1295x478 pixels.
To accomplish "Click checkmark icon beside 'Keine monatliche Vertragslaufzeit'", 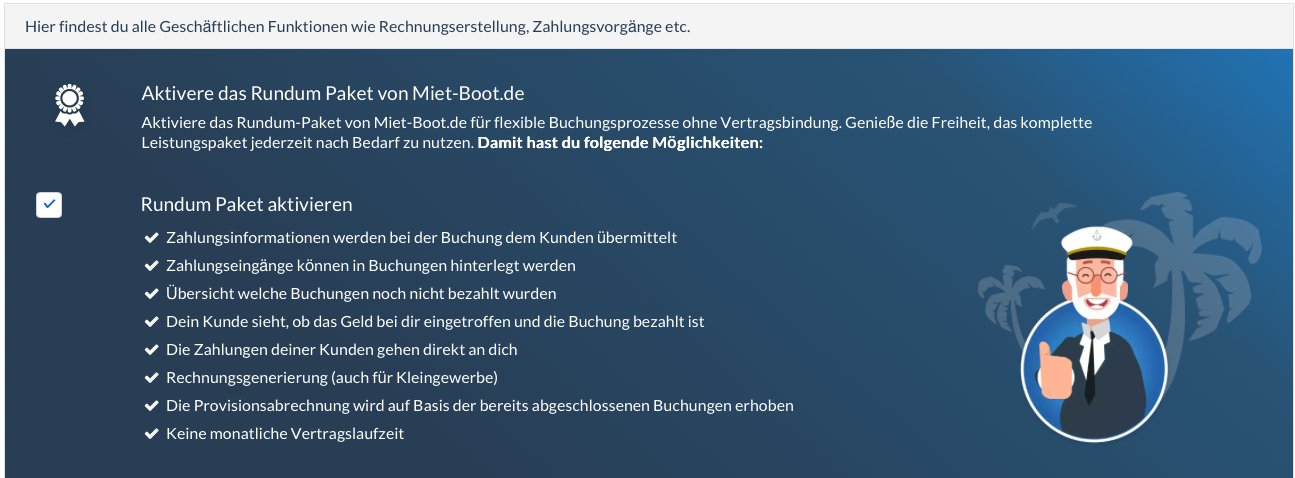I will coord(152,434).
